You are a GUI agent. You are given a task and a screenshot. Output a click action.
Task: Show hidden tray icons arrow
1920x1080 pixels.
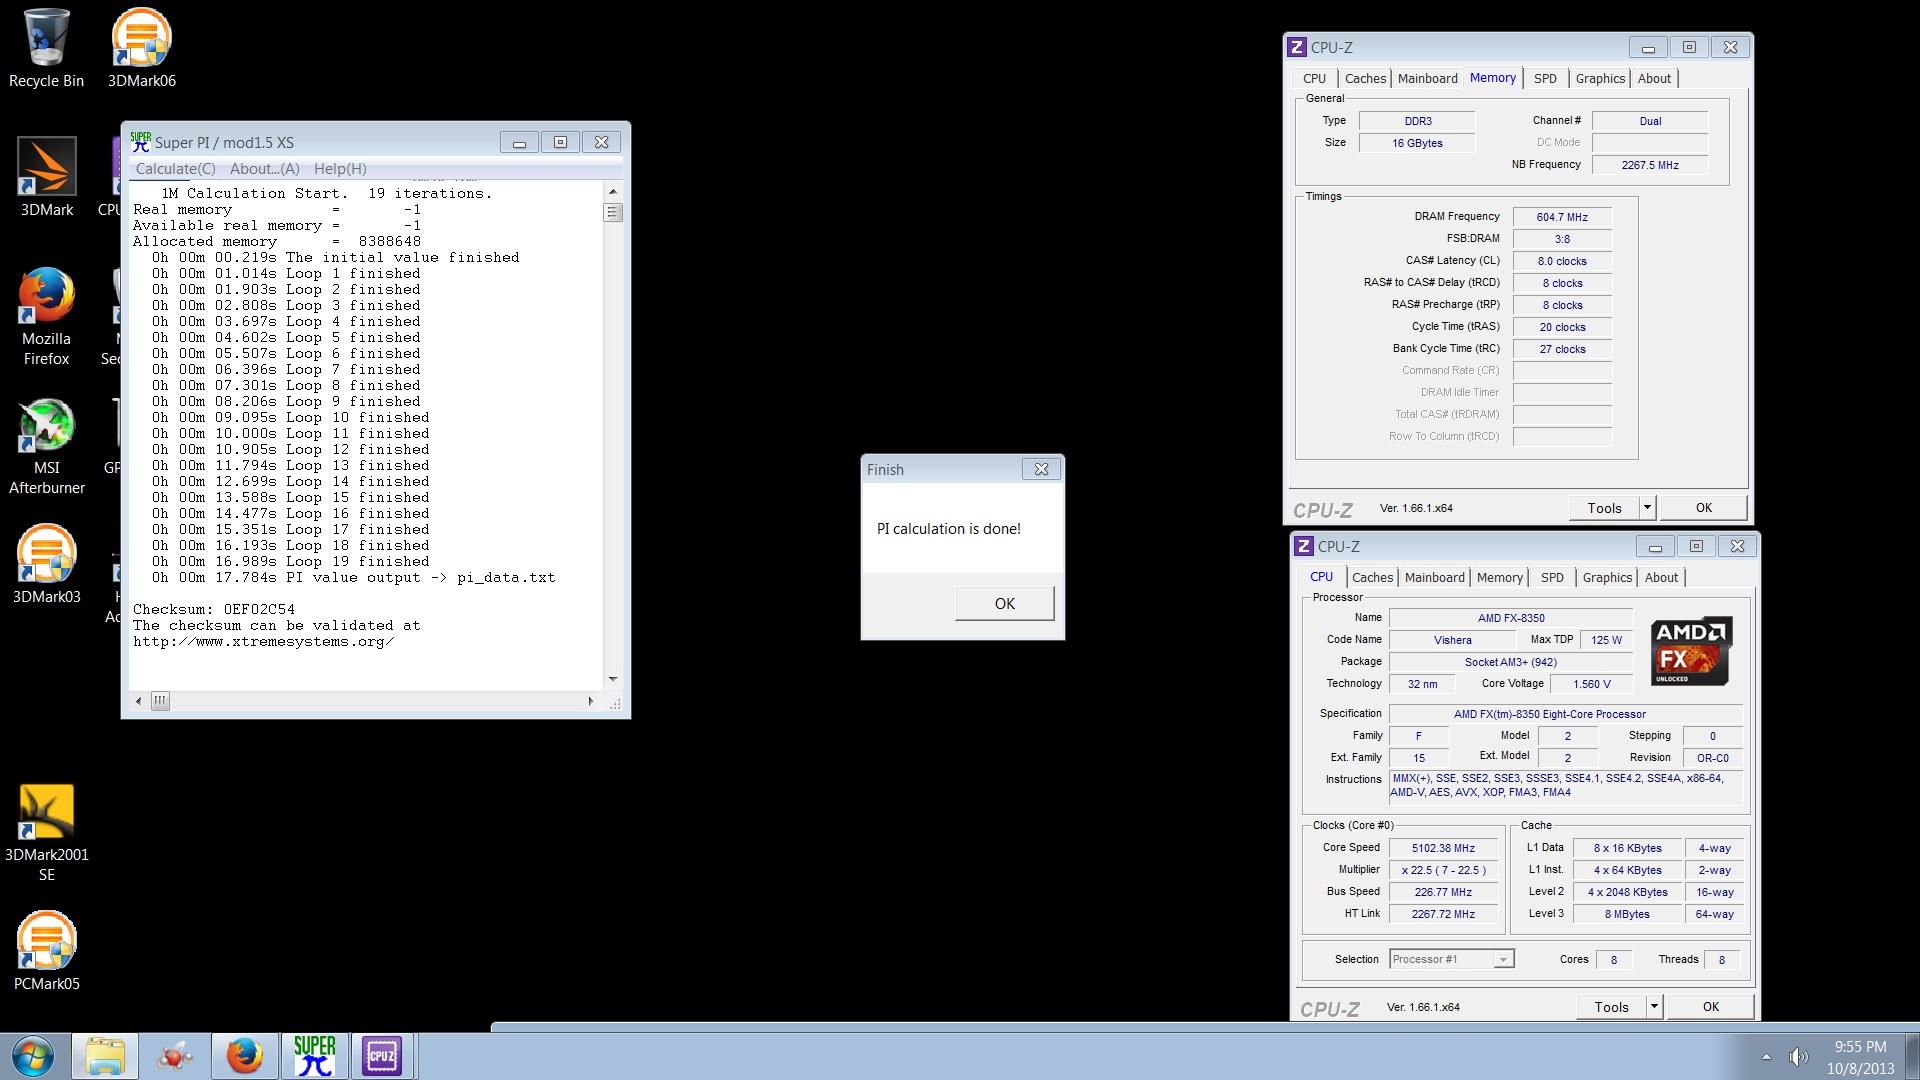click(x=1766, y=1057)
